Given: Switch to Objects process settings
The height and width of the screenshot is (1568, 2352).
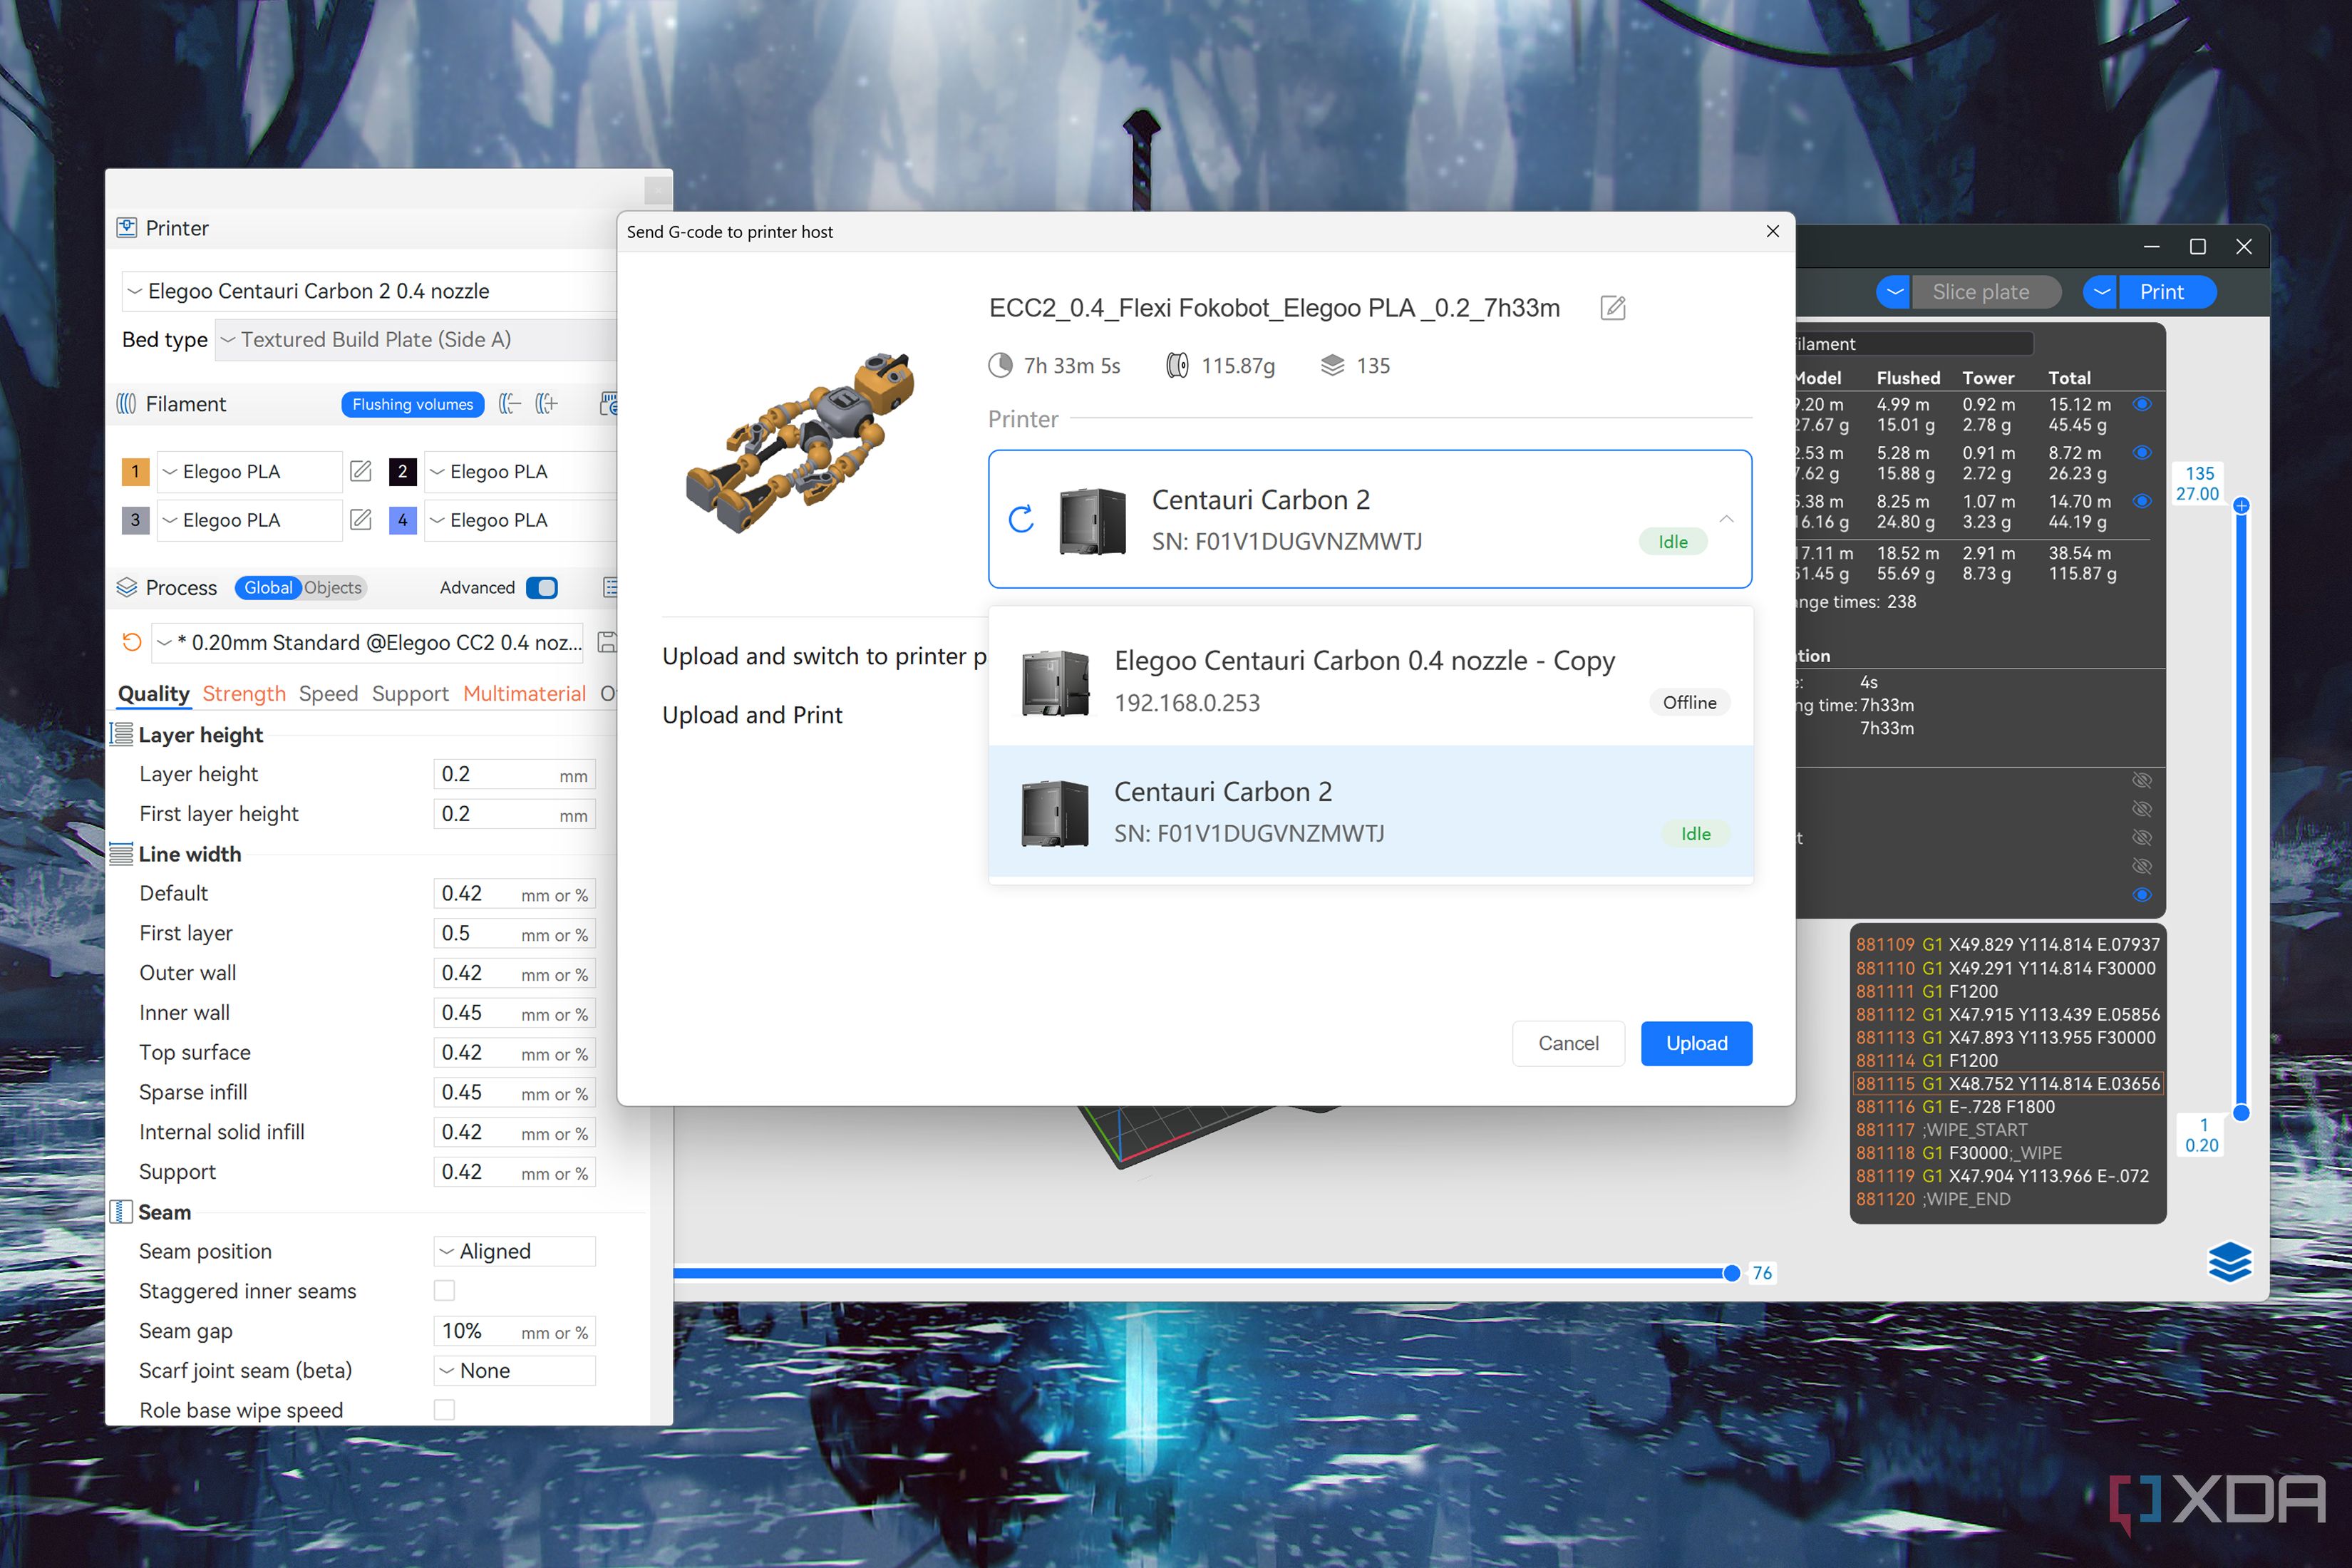Looking at the screenshot, I should (333, 588).
